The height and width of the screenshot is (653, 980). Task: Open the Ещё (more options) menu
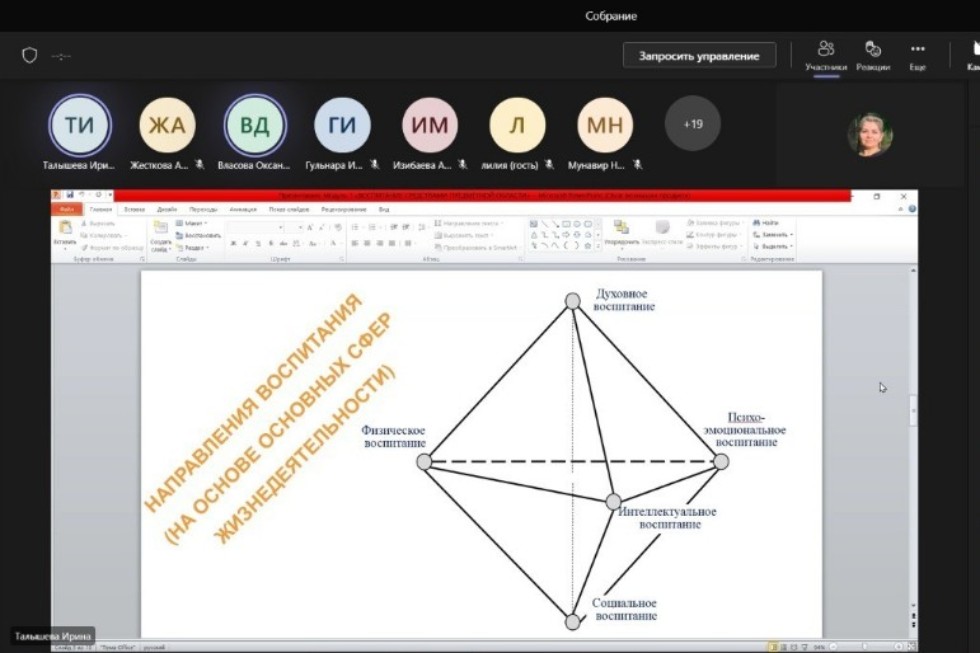click(917, 54)
